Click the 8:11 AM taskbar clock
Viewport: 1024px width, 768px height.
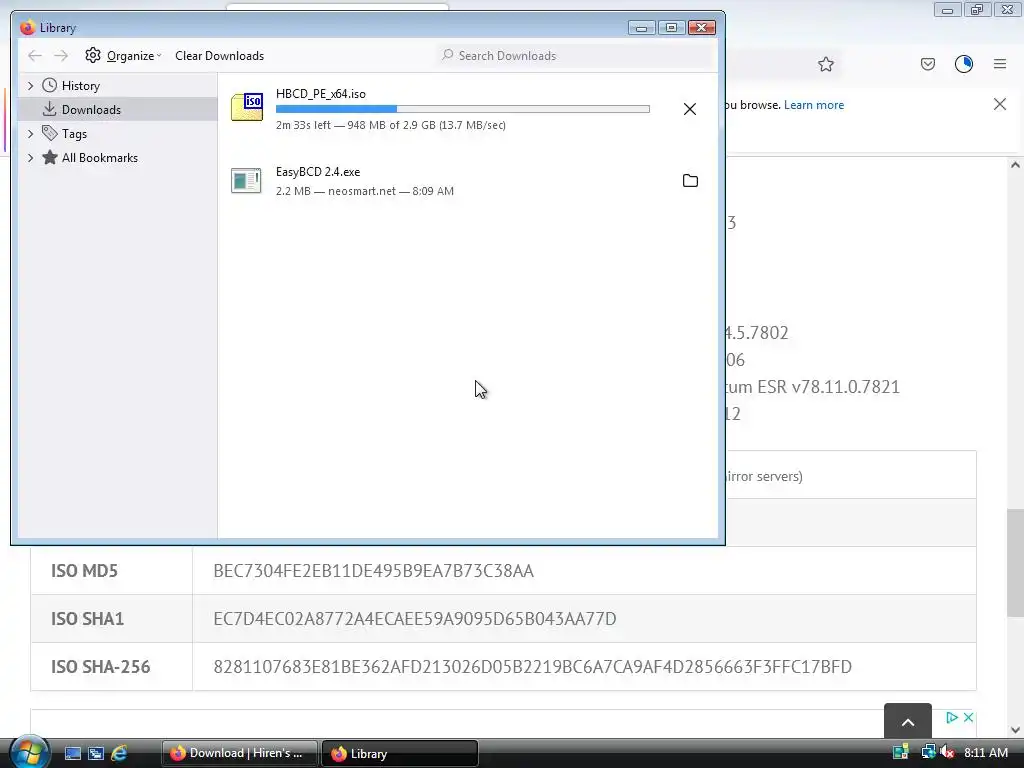pyautogui.click(x=985, y=752)
